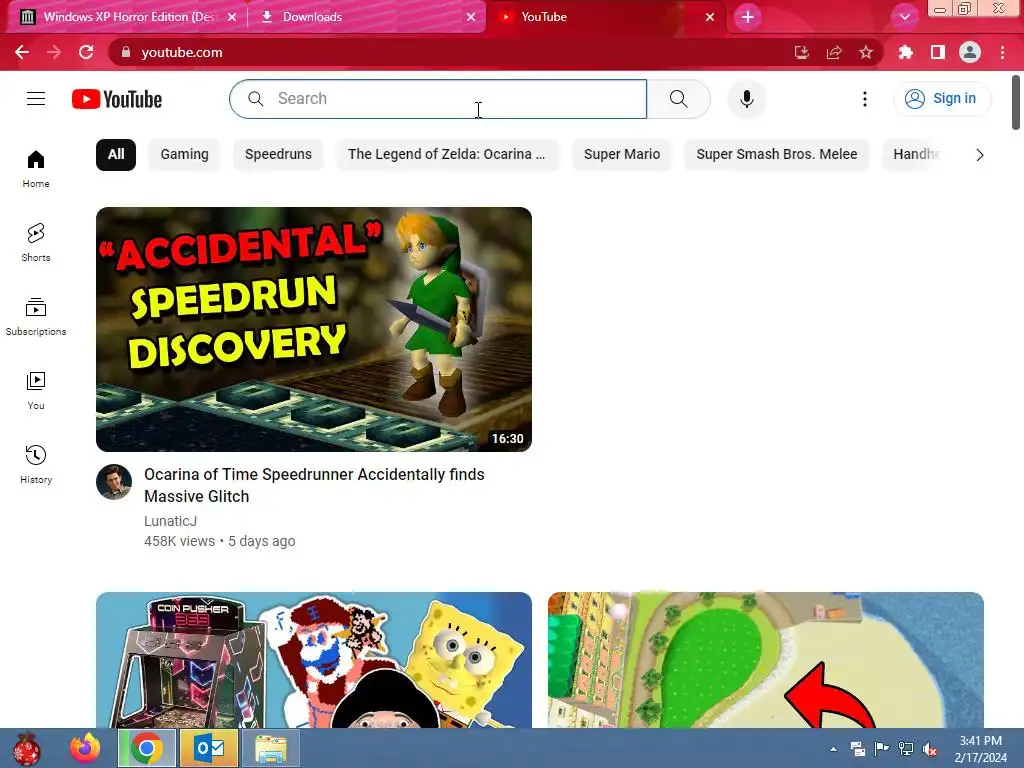Filter by the Gaming chip

click(185, 155)
